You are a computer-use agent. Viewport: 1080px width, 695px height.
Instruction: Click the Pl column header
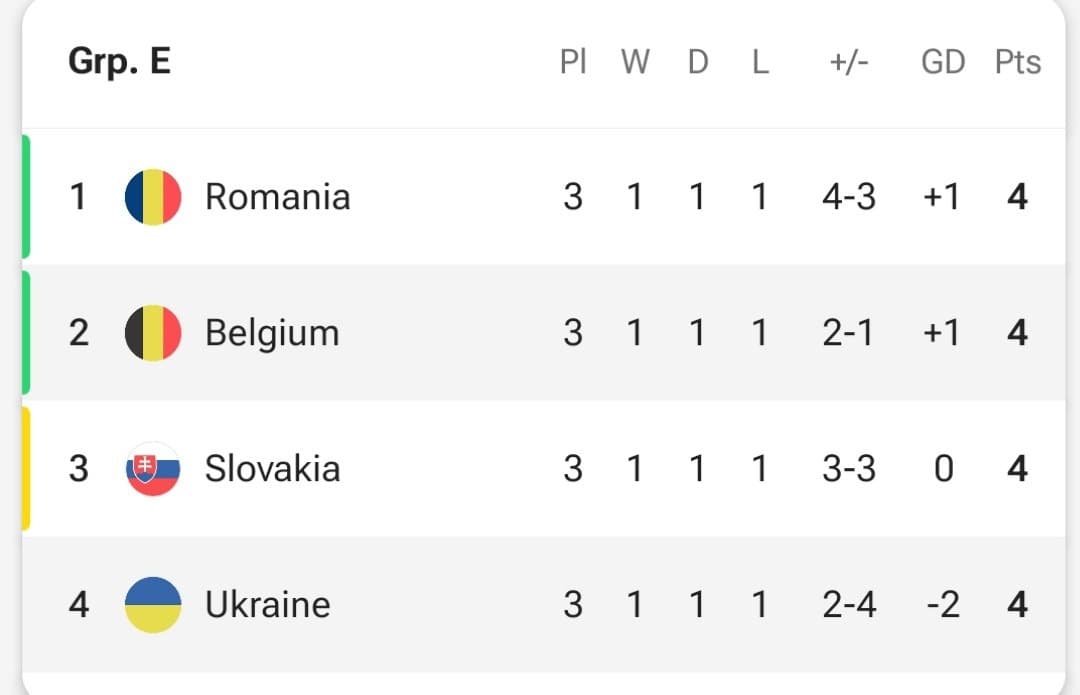tap(573, 62)
